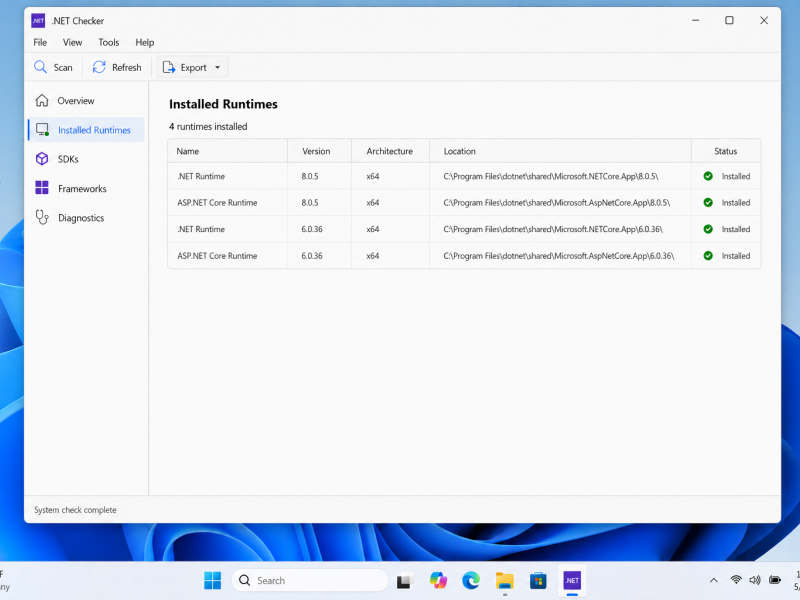
Task: Open the Help menu
Action: pos(144,42)
